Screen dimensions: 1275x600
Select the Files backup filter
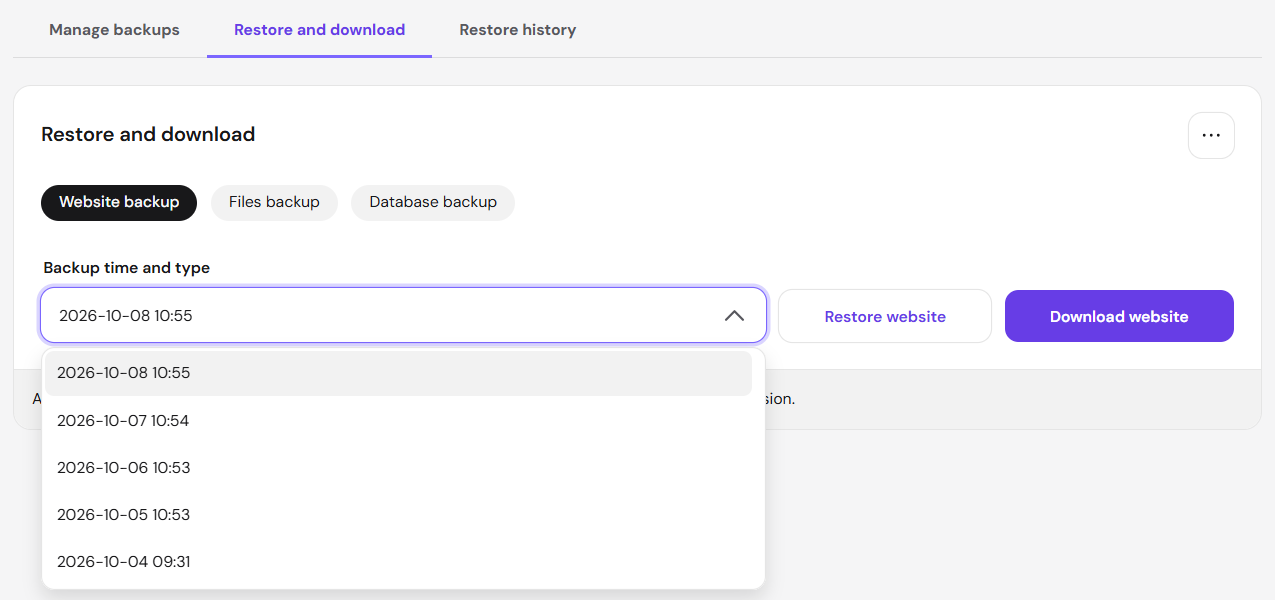(274, 202)
